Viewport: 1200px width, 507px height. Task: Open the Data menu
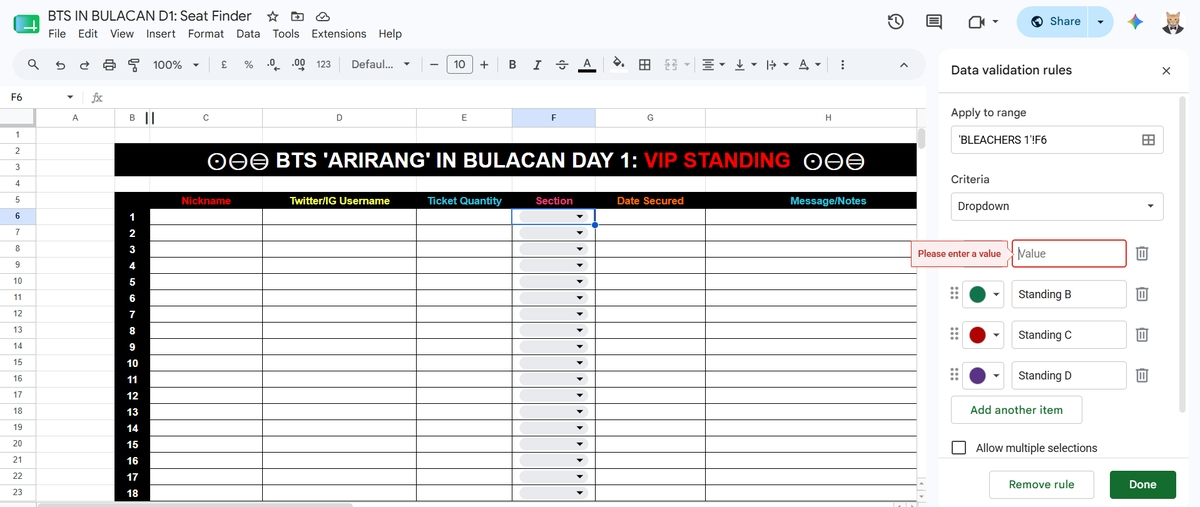[x=248, y=33]
